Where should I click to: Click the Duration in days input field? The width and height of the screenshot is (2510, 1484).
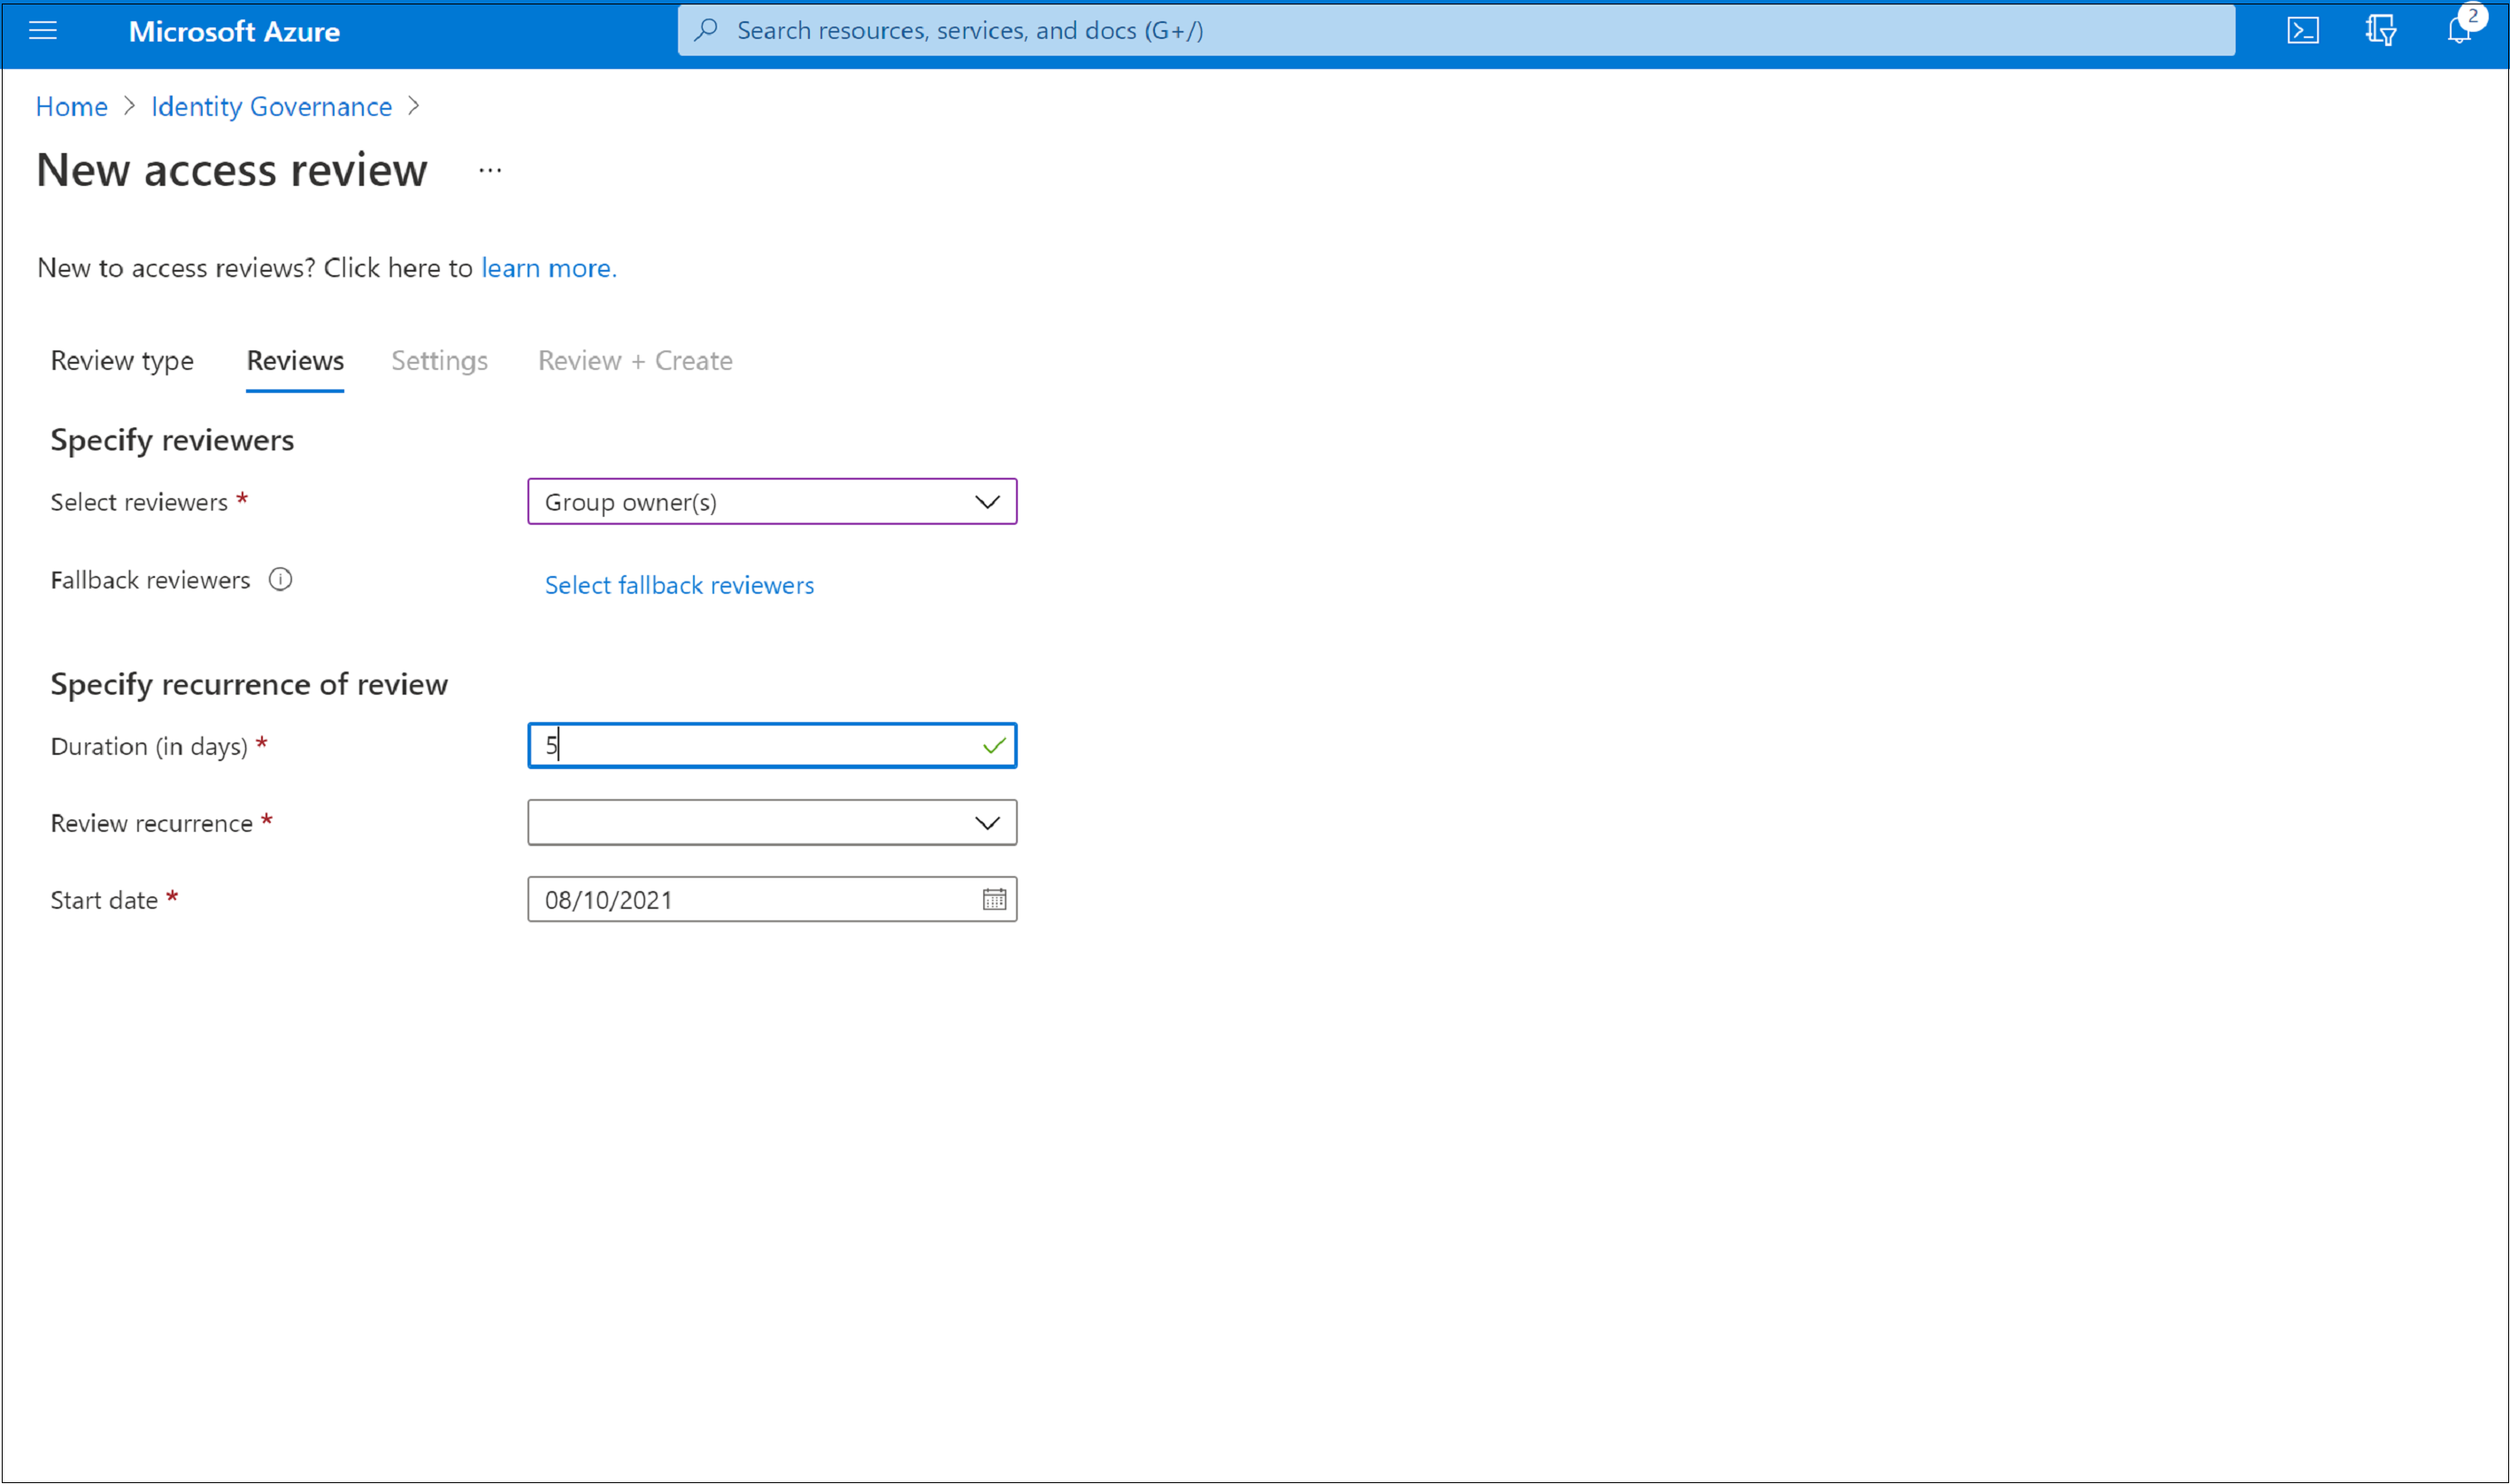772,743
